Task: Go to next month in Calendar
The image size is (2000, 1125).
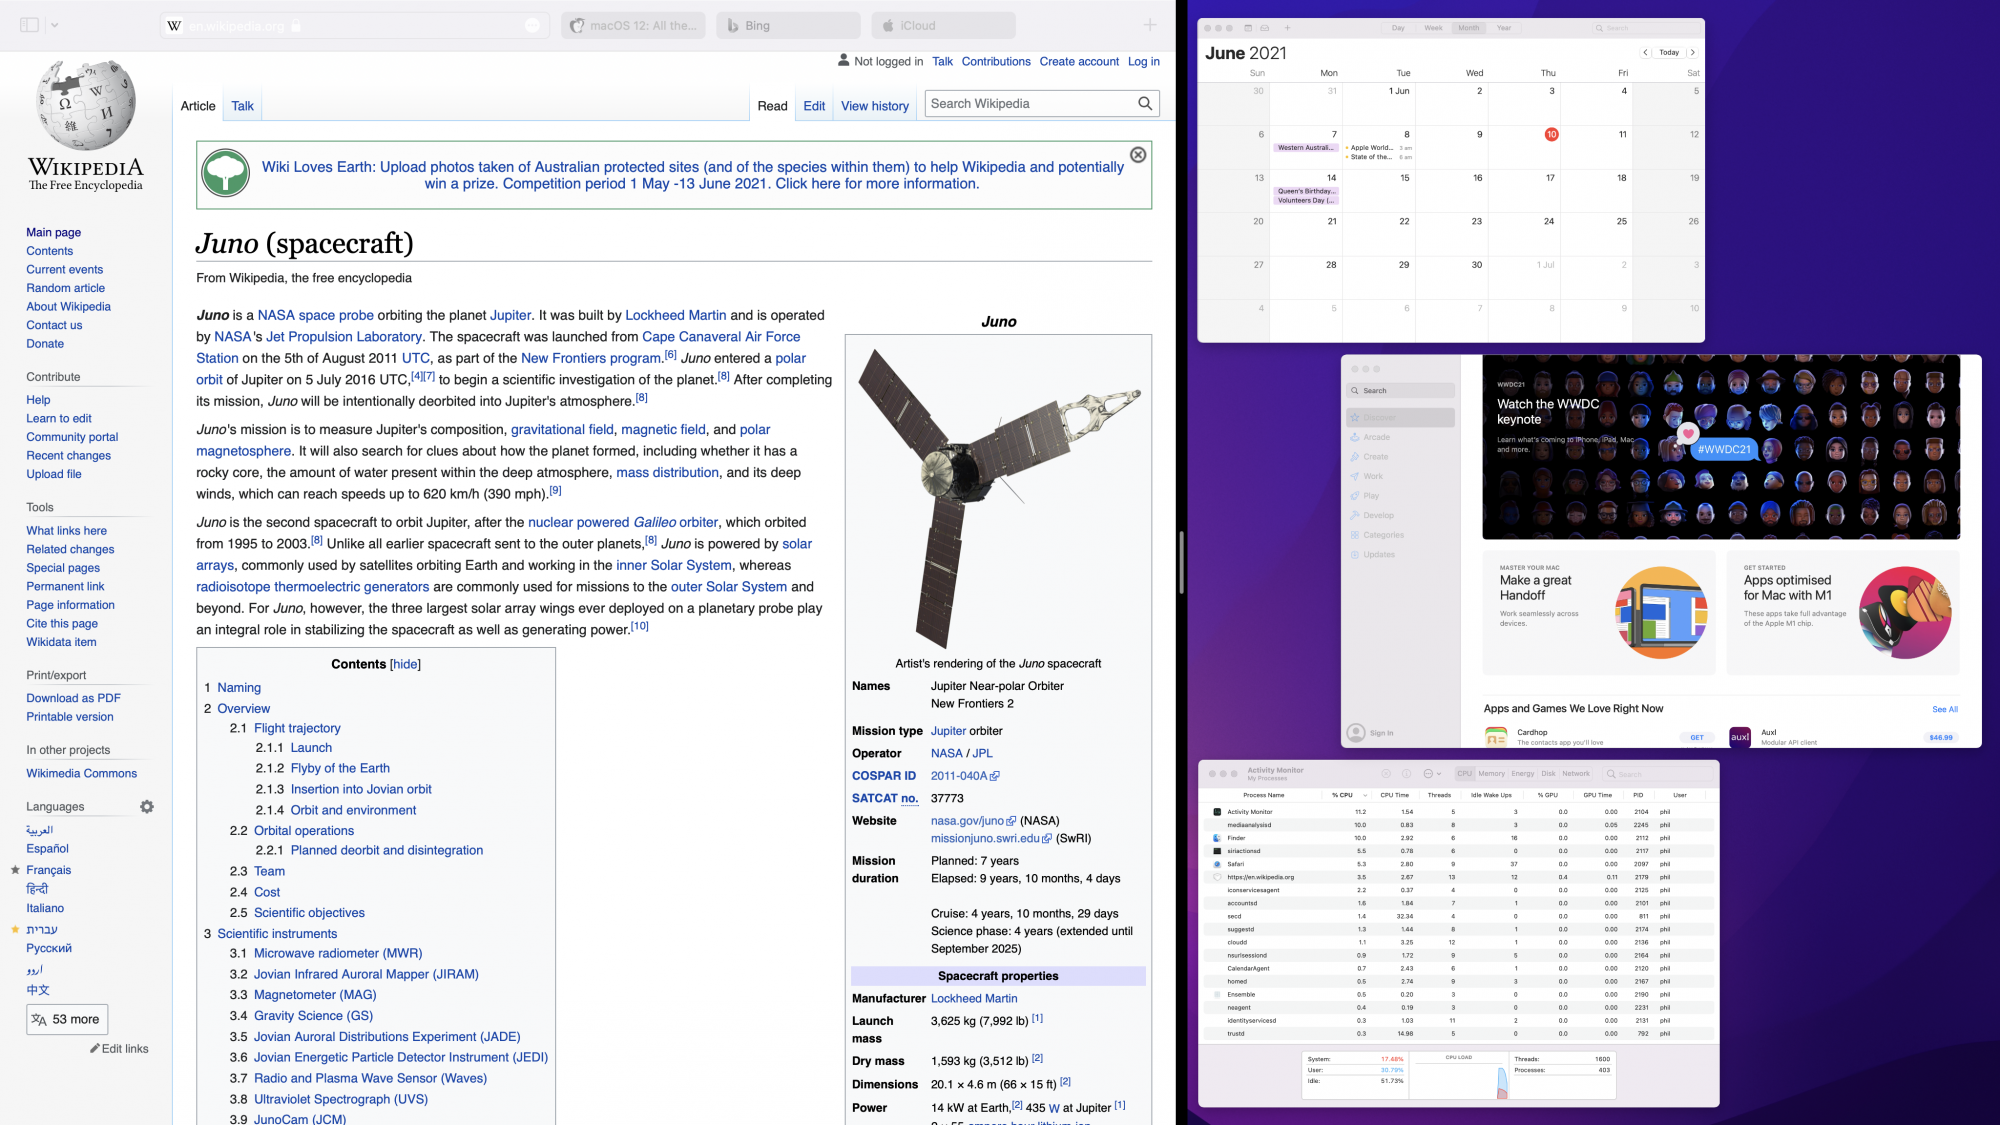Action: [1692, 52]
